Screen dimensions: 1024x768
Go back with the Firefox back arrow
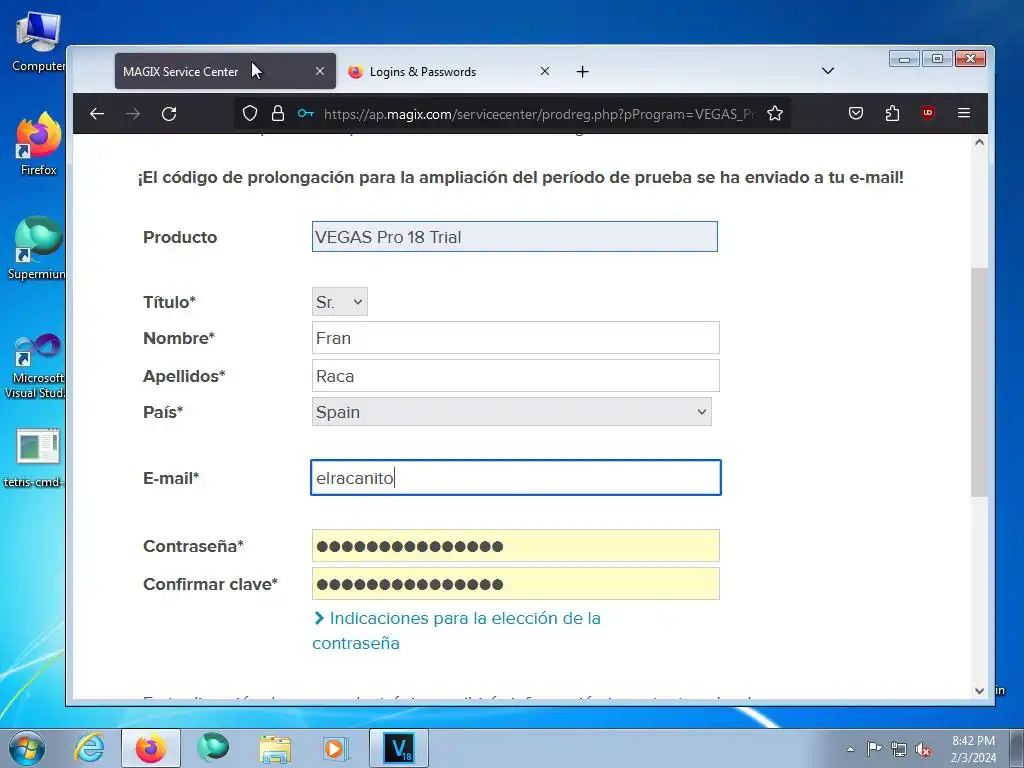[x=97, y=114]
